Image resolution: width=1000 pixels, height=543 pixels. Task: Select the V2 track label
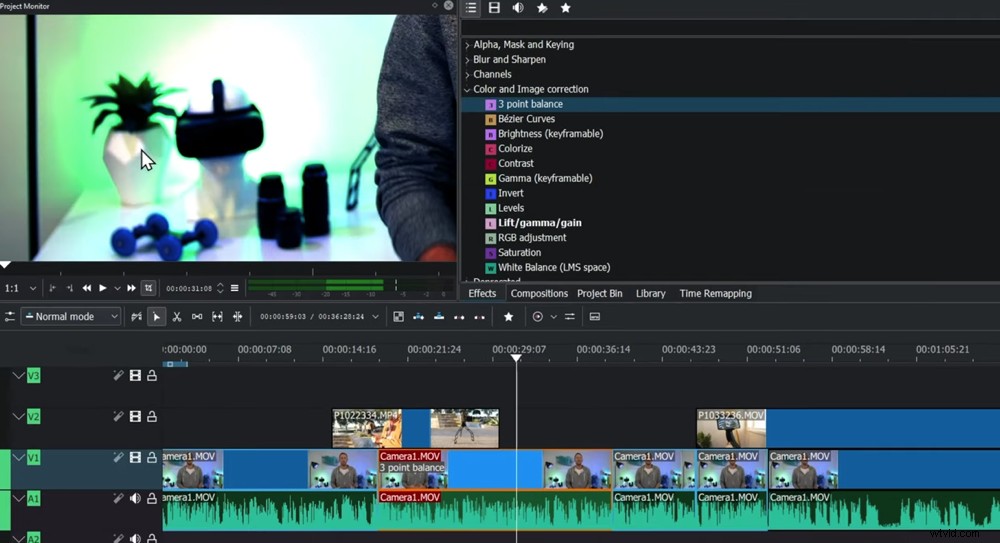(x=33, y=417)
